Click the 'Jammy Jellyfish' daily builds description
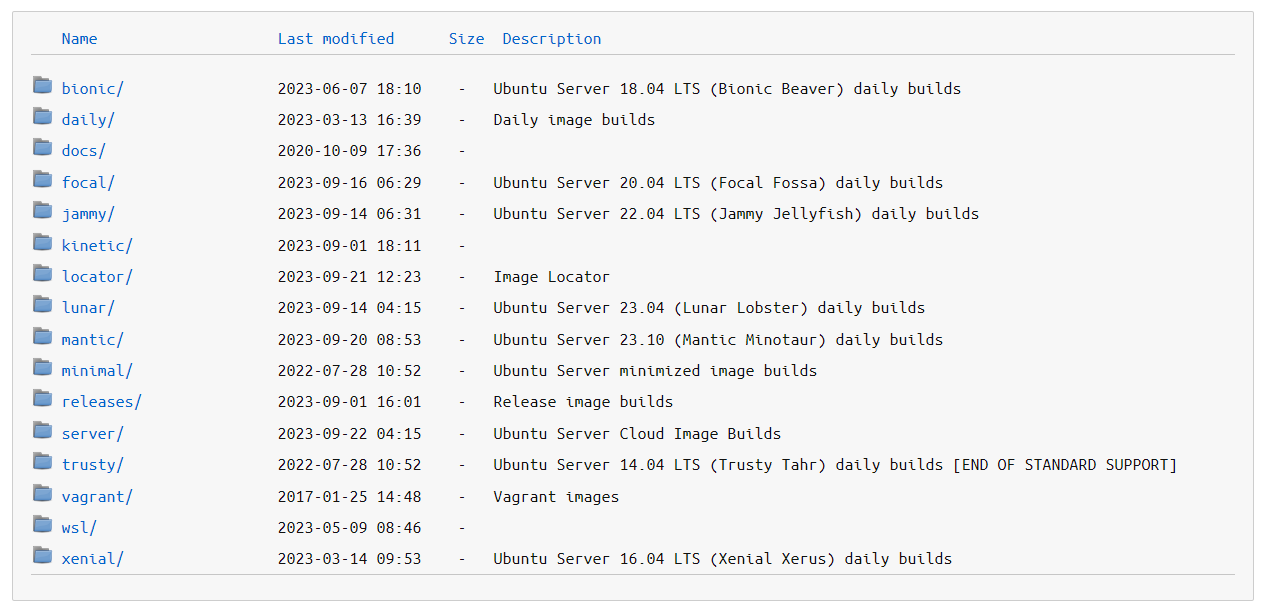Image resolution: width=1281 pixels, height=612 pixels. click(x=736, y=214)
